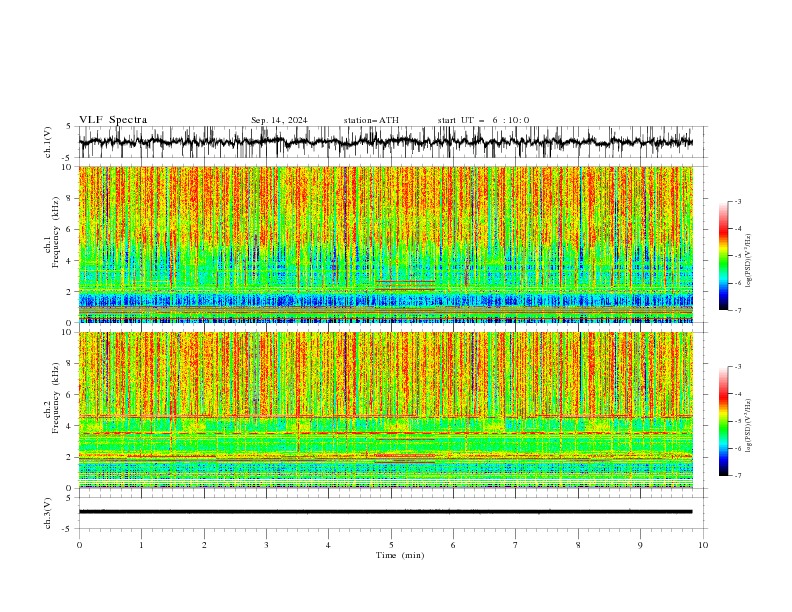The width and height of the screenshot is (792, 612).
Task: Click the time axis tick label "3"
Action: coord(266,545)
